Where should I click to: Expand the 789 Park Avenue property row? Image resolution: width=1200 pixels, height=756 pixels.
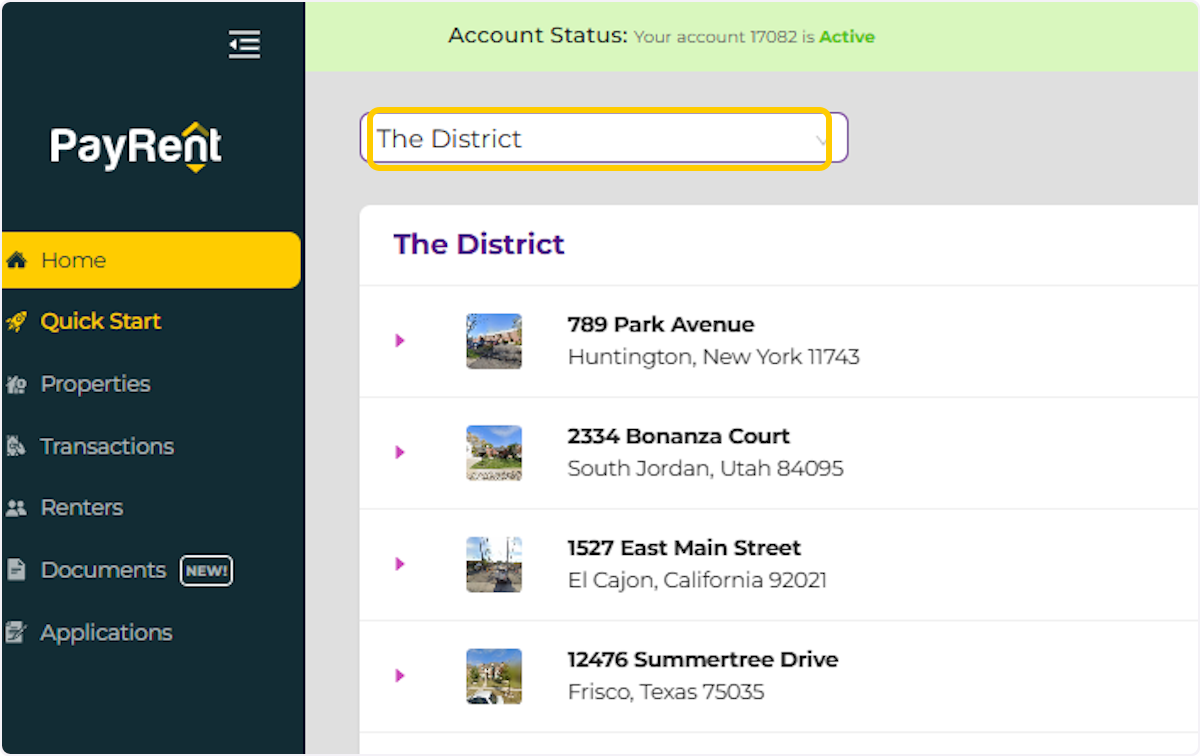click(400, 341)
